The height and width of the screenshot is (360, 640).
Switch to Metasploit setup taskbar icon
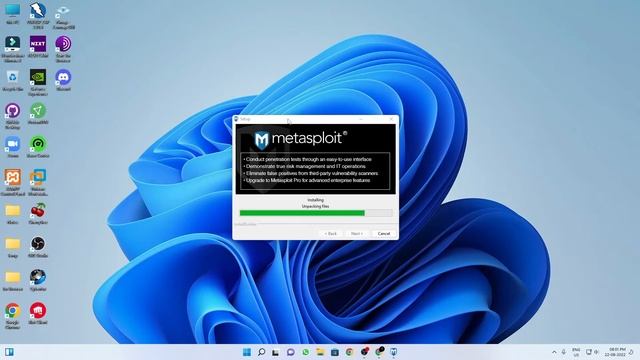393,352
